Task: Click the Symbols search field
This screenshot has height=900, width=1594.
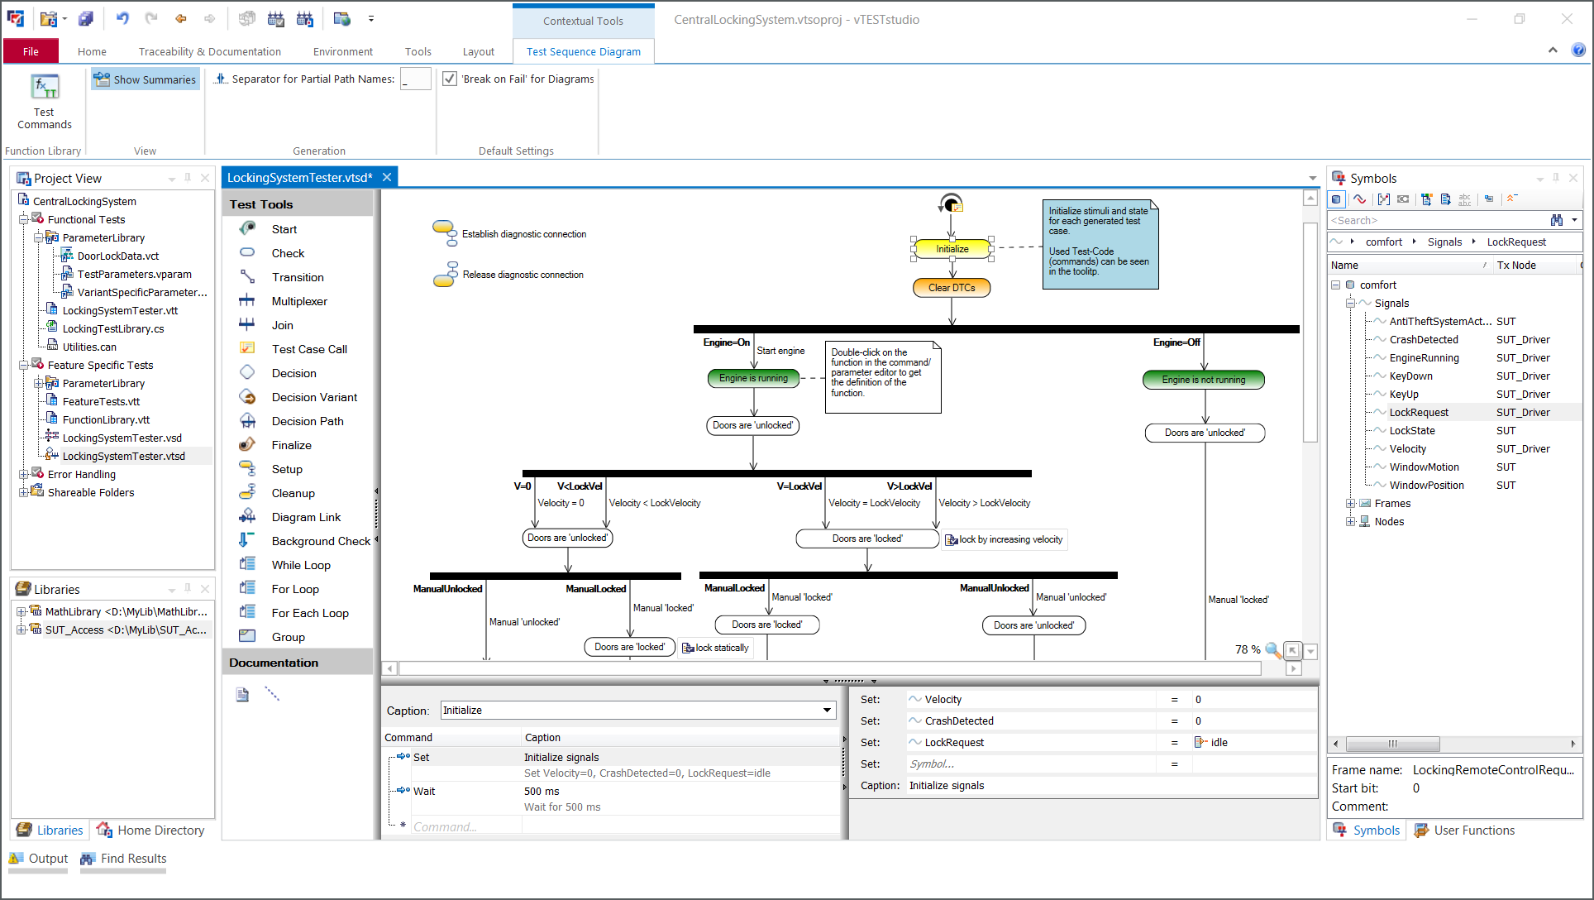Action: click(1437, 220)
